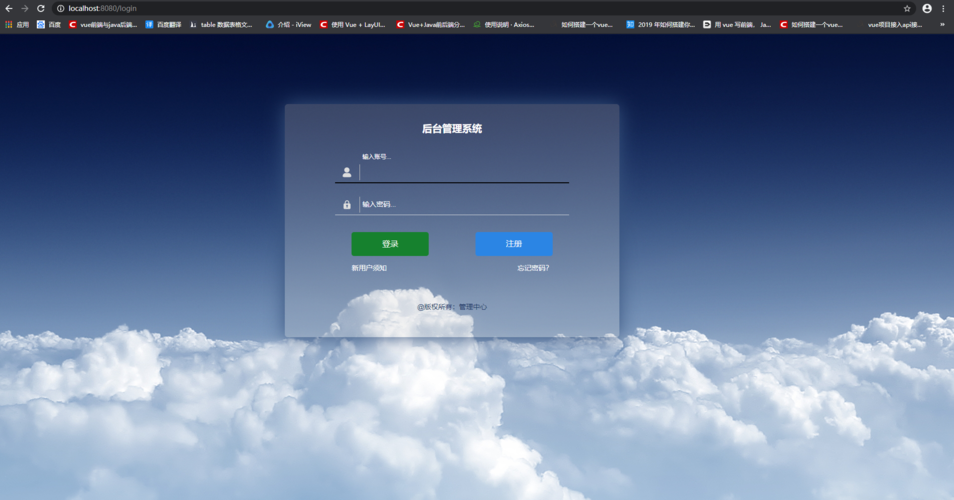Open the 使用 Vue + LayUI bookmark
Viewport: 954px width, 500px height.
352,25
